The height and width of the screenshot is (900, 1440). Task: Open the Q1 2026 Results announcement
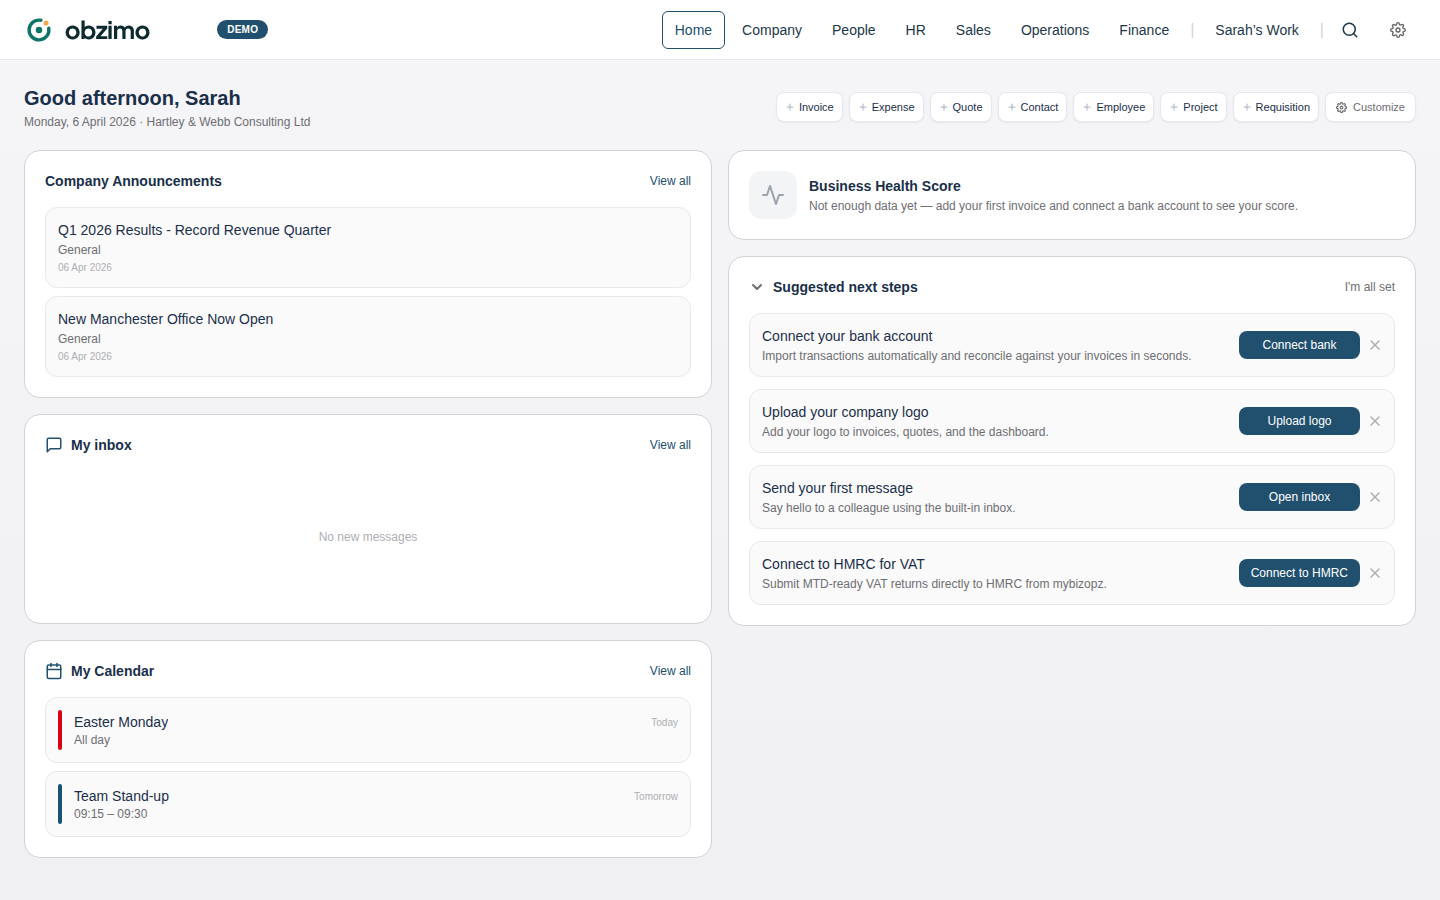point(368,248)
